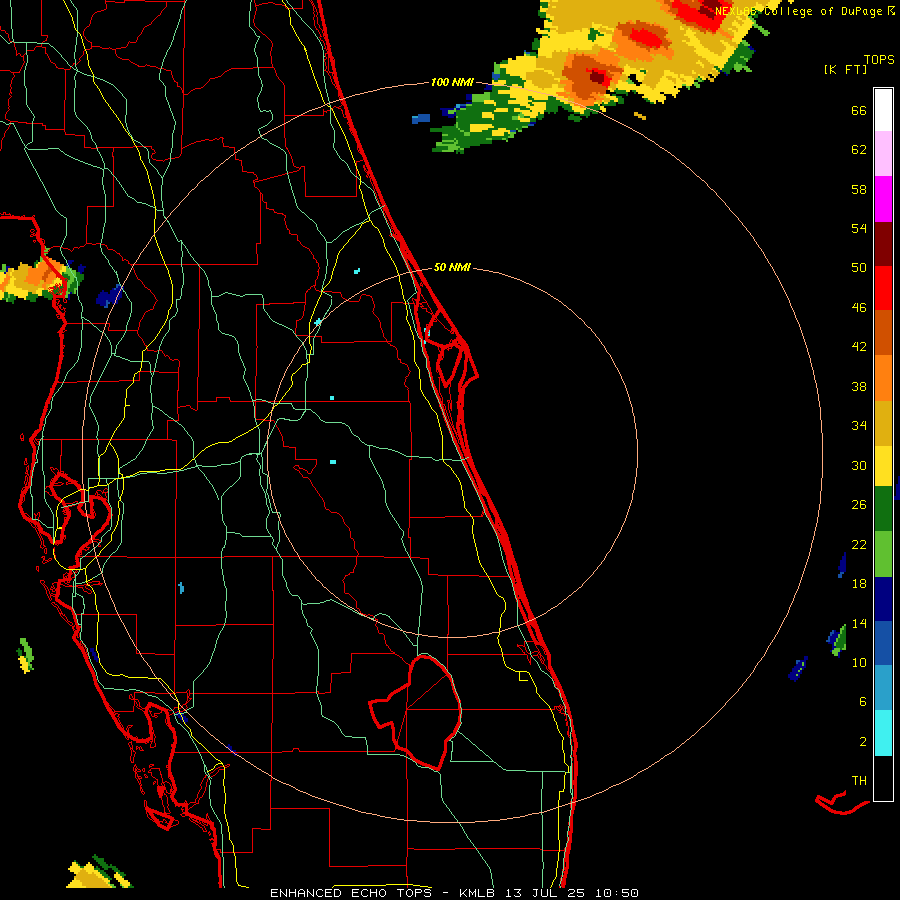
Task: Click the "[K FT]" units label
Action: coord(845,70)
